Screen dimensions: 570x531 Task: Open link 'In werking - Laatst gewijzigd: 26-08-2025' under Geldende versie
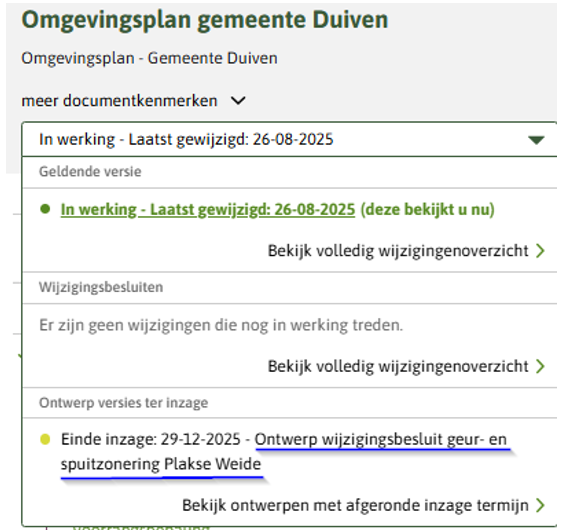(208, 210)
